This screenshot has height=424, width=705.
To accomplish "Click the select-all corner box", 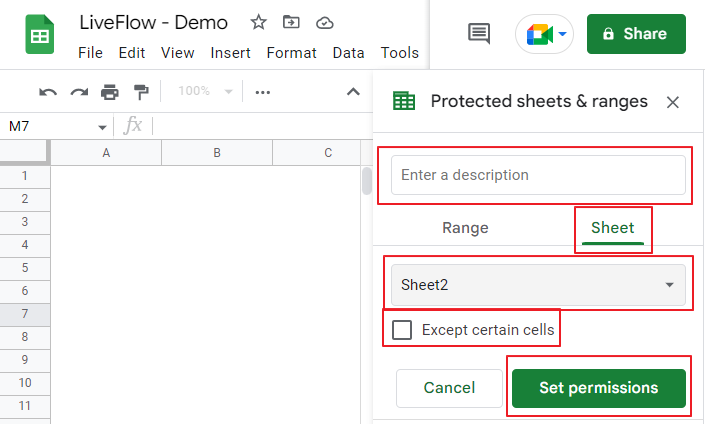I will click(23, 152).
